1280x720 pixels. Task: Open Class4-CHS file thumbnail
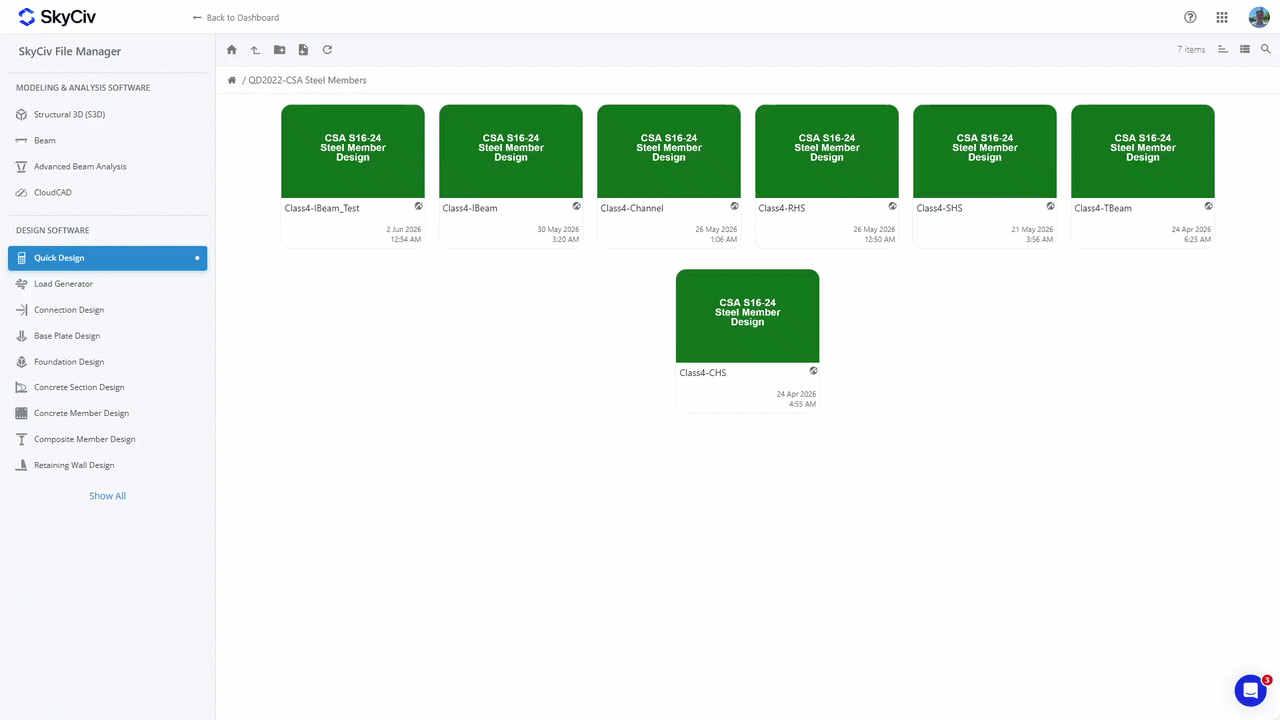click(x=748, y=315)
